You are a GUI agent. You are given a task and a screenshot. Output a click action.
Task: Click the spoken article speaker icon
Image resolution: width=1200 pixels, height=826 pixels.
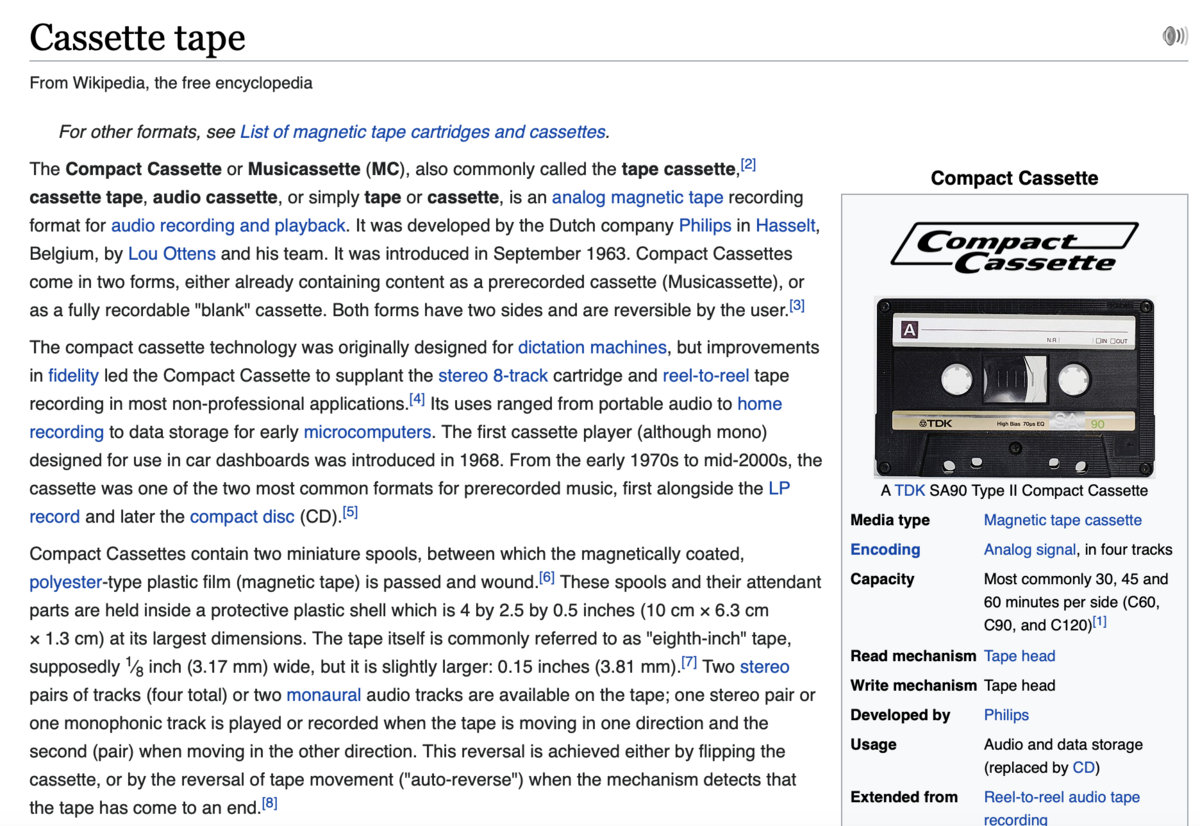[1174, 37]
